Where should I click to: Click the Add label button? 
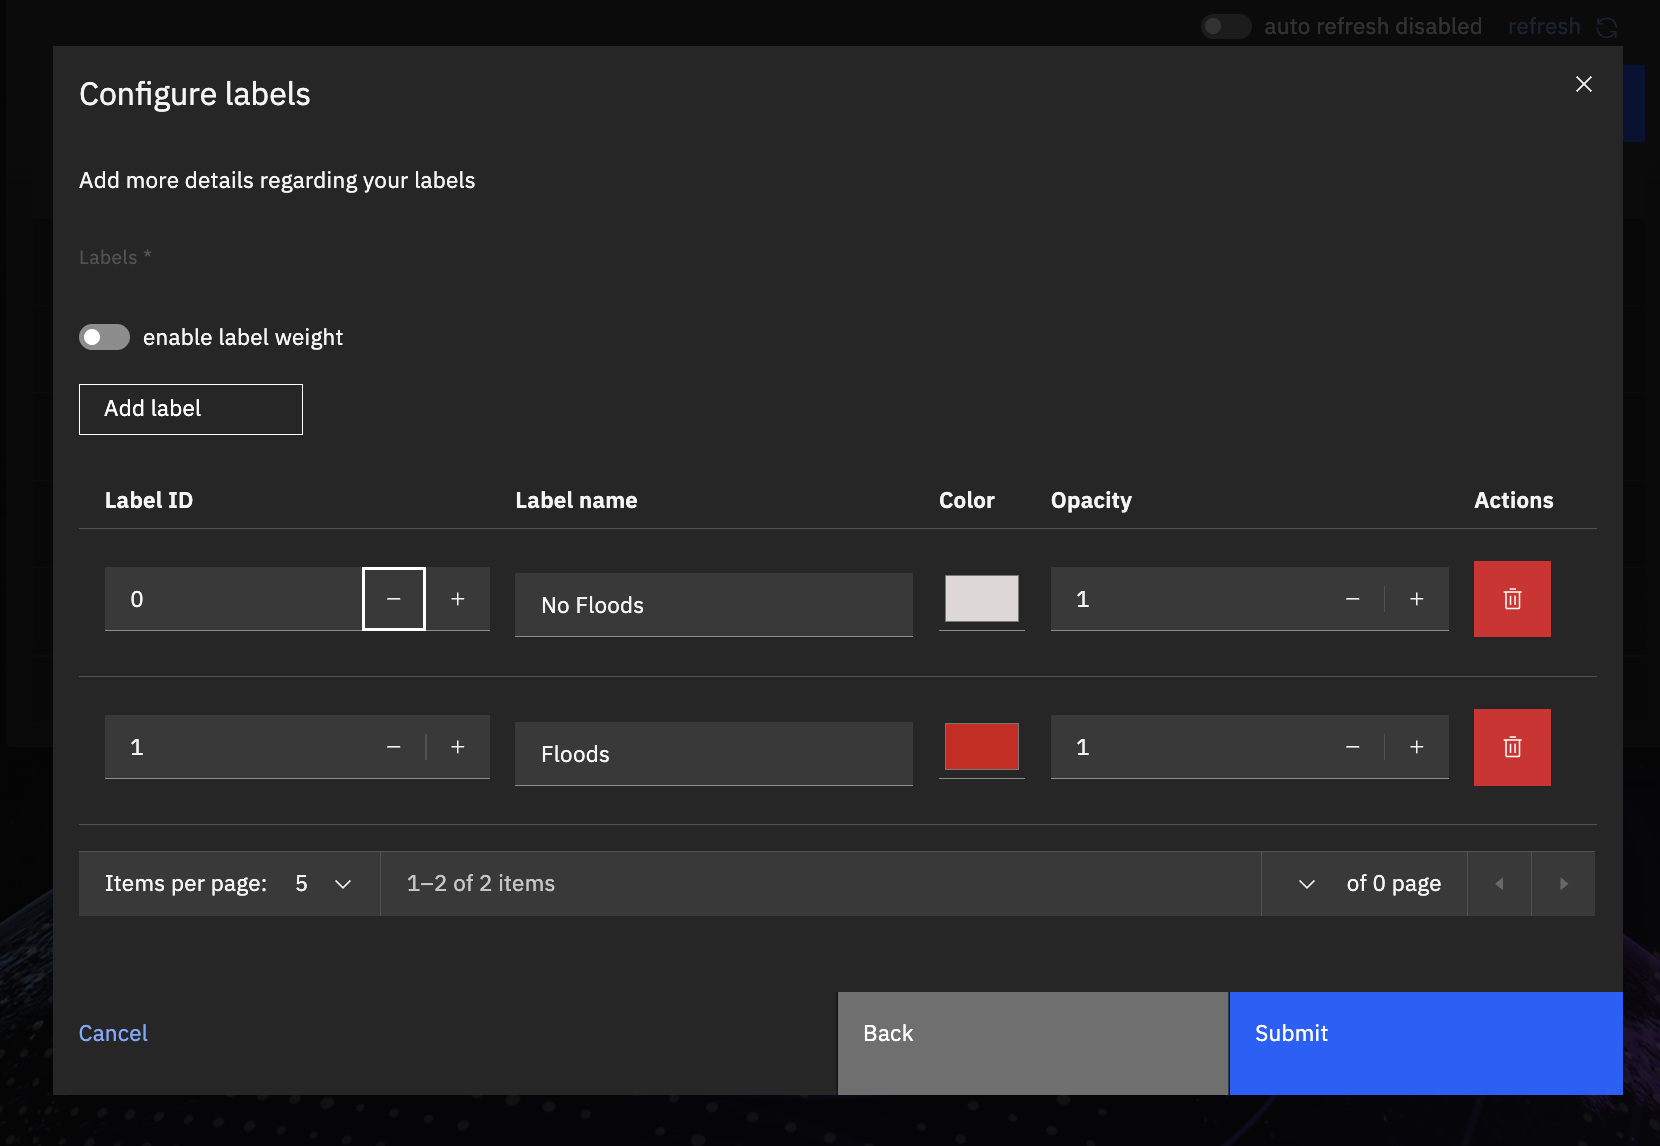[191, 409]
